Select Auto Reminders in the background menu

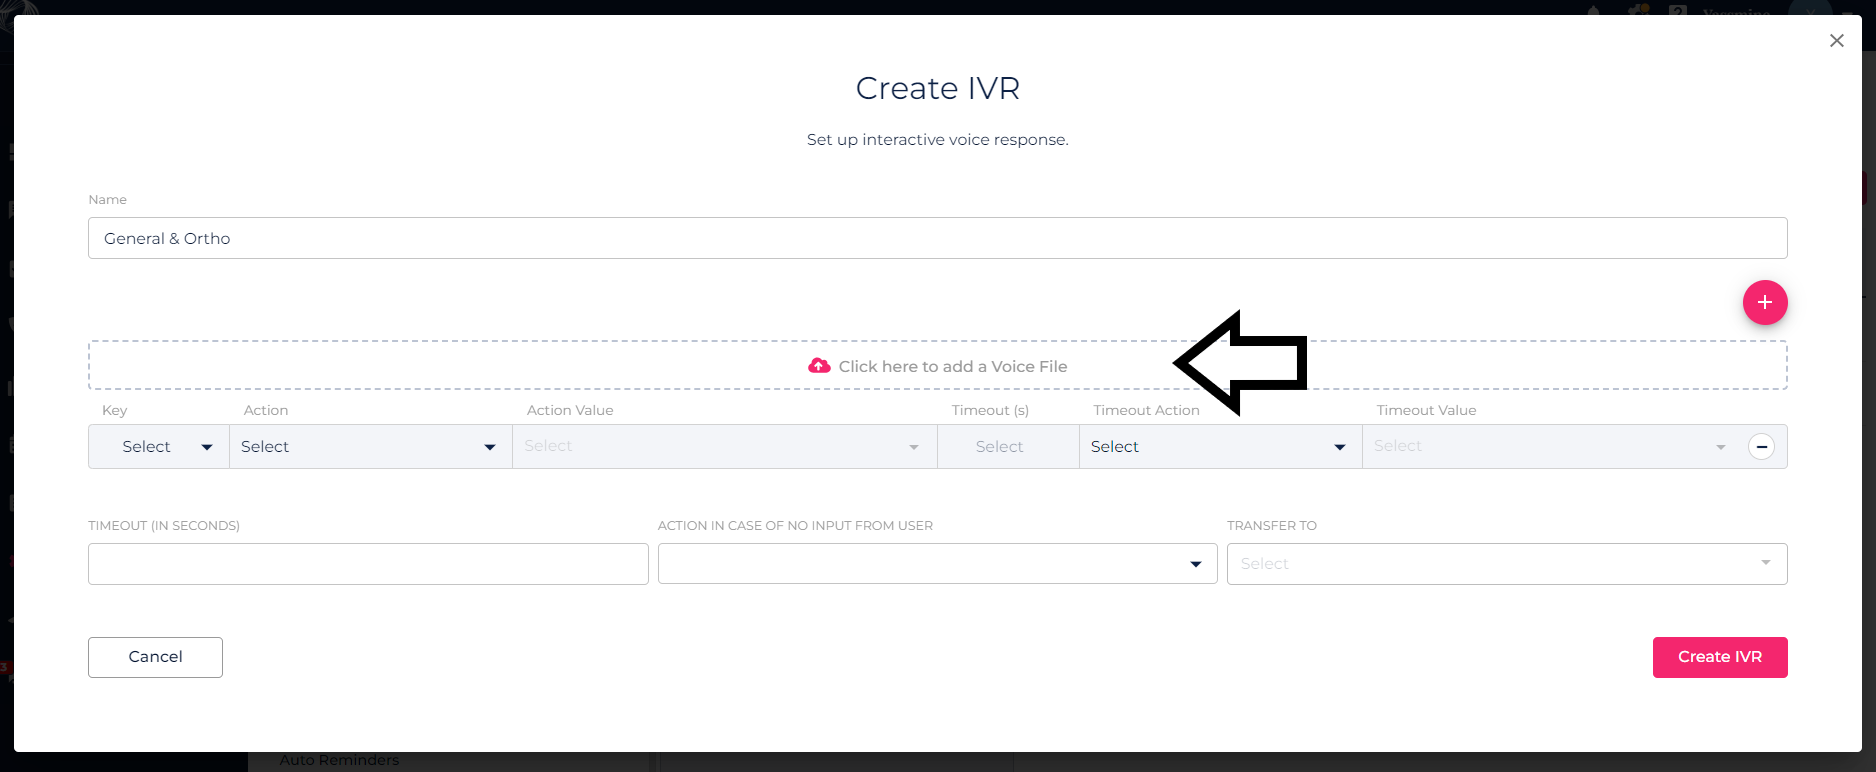[339, 761]
